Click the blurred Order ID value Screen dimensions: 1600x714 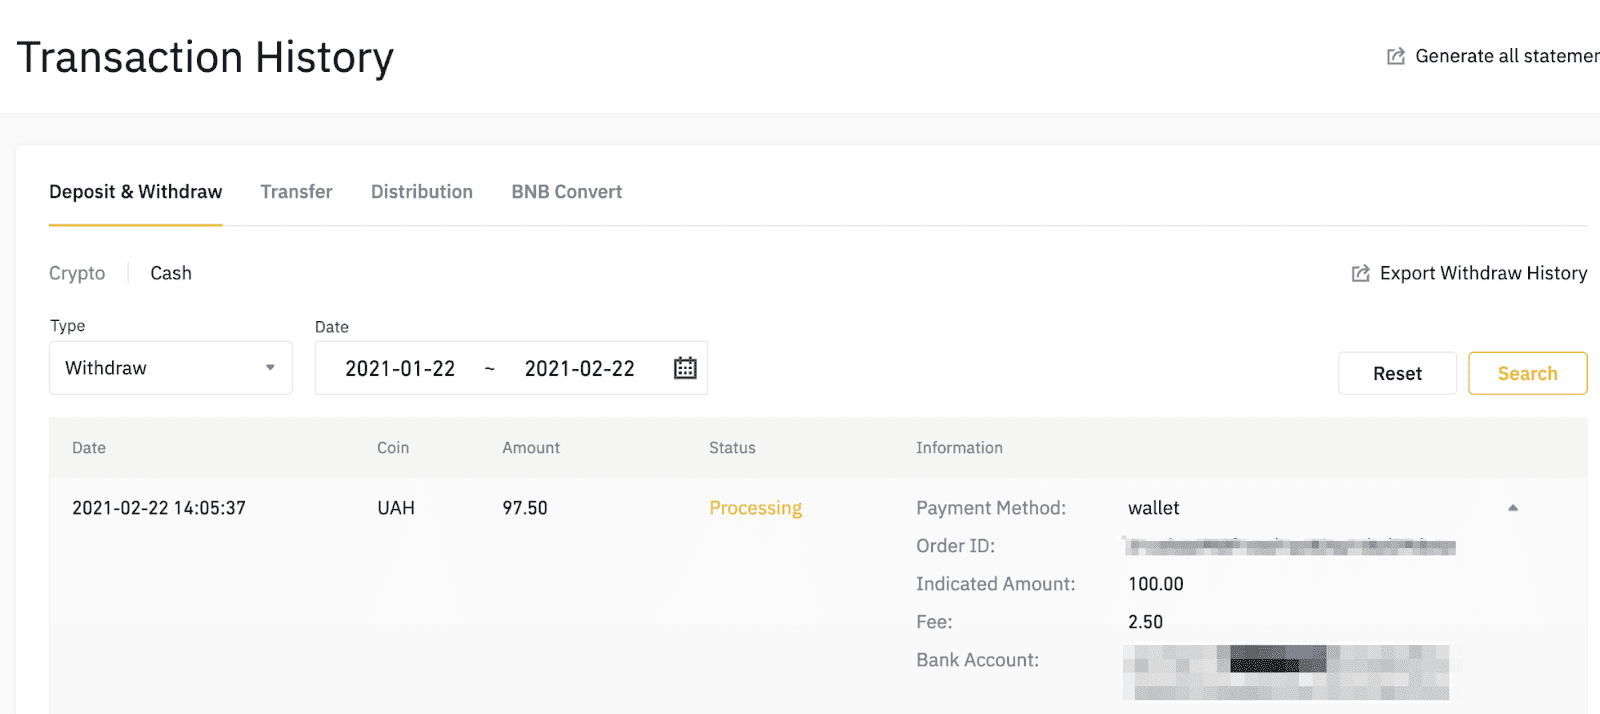click(x=1290, y=547)
